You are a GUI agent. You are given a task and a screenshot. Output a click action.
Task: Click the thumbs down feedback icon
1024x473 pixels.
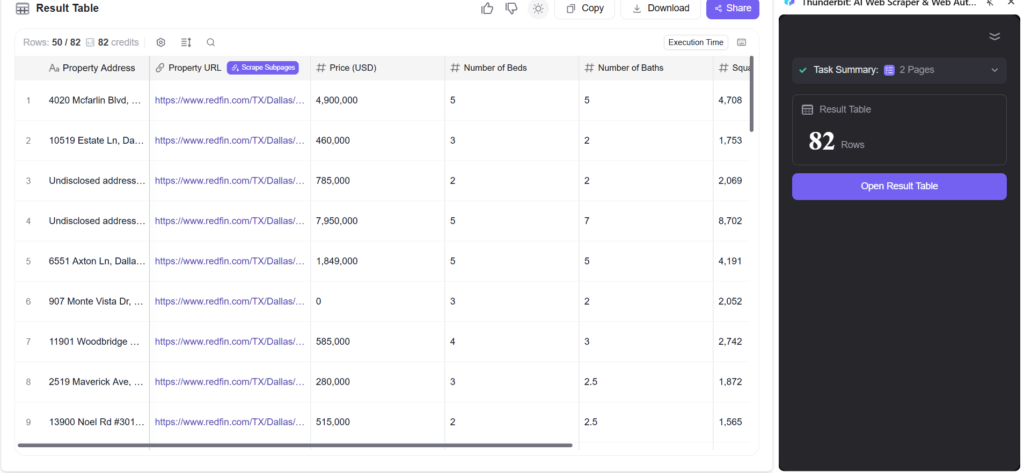(512, 8)
